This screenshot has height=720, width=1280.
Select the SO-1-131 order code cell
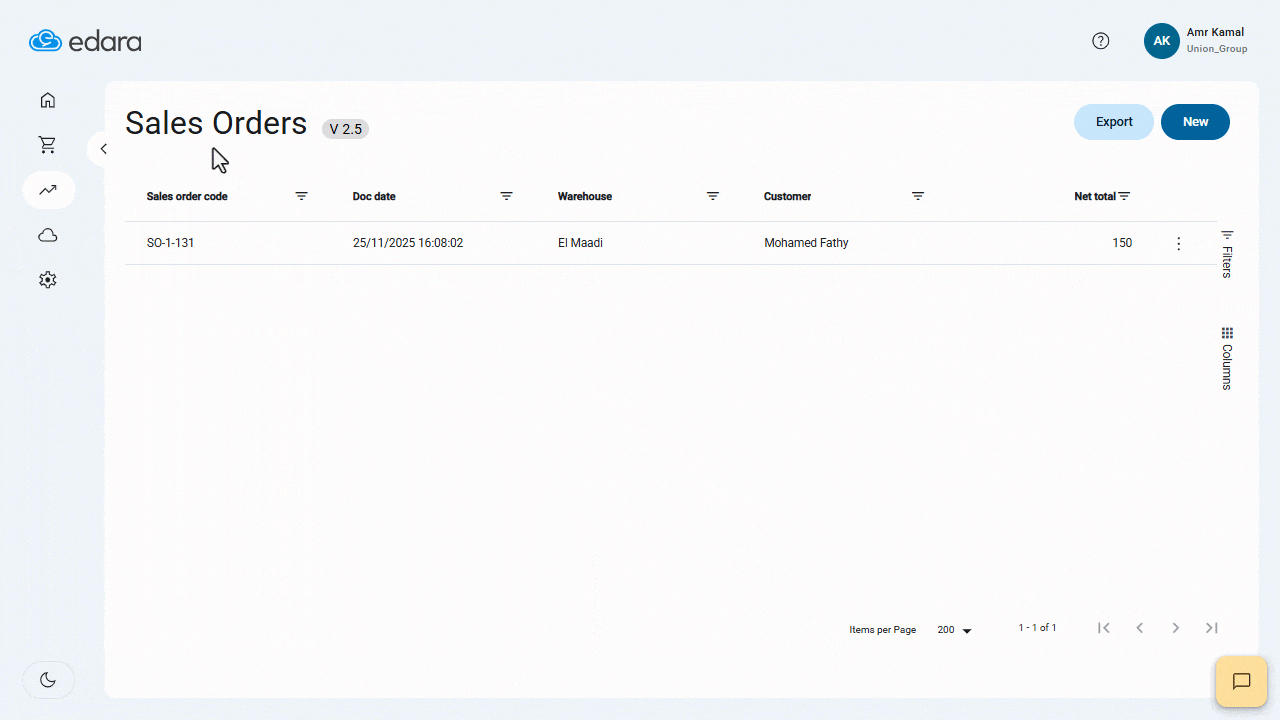[170, 243]
